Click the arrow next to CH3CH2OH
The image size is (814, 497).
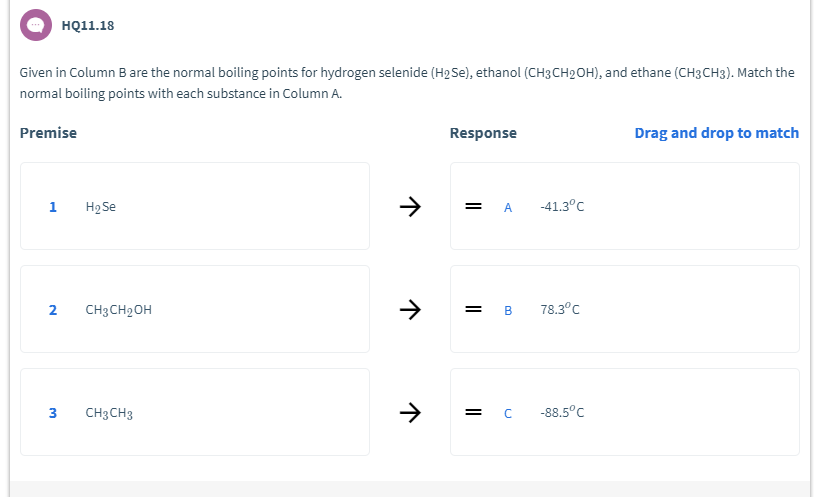pyautogui.click(x=409, y=310)
